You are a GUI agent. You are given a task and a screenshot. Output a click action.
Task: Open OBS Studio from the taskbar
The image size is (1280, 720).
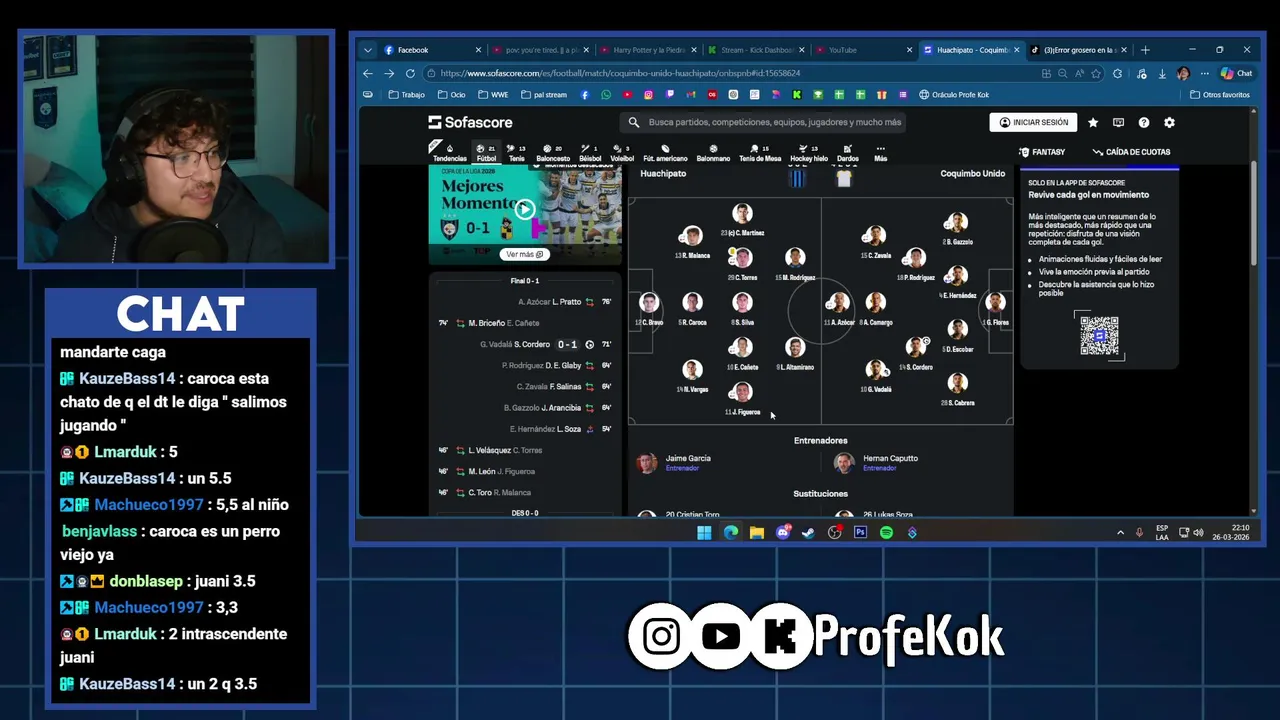coord(834,533)
